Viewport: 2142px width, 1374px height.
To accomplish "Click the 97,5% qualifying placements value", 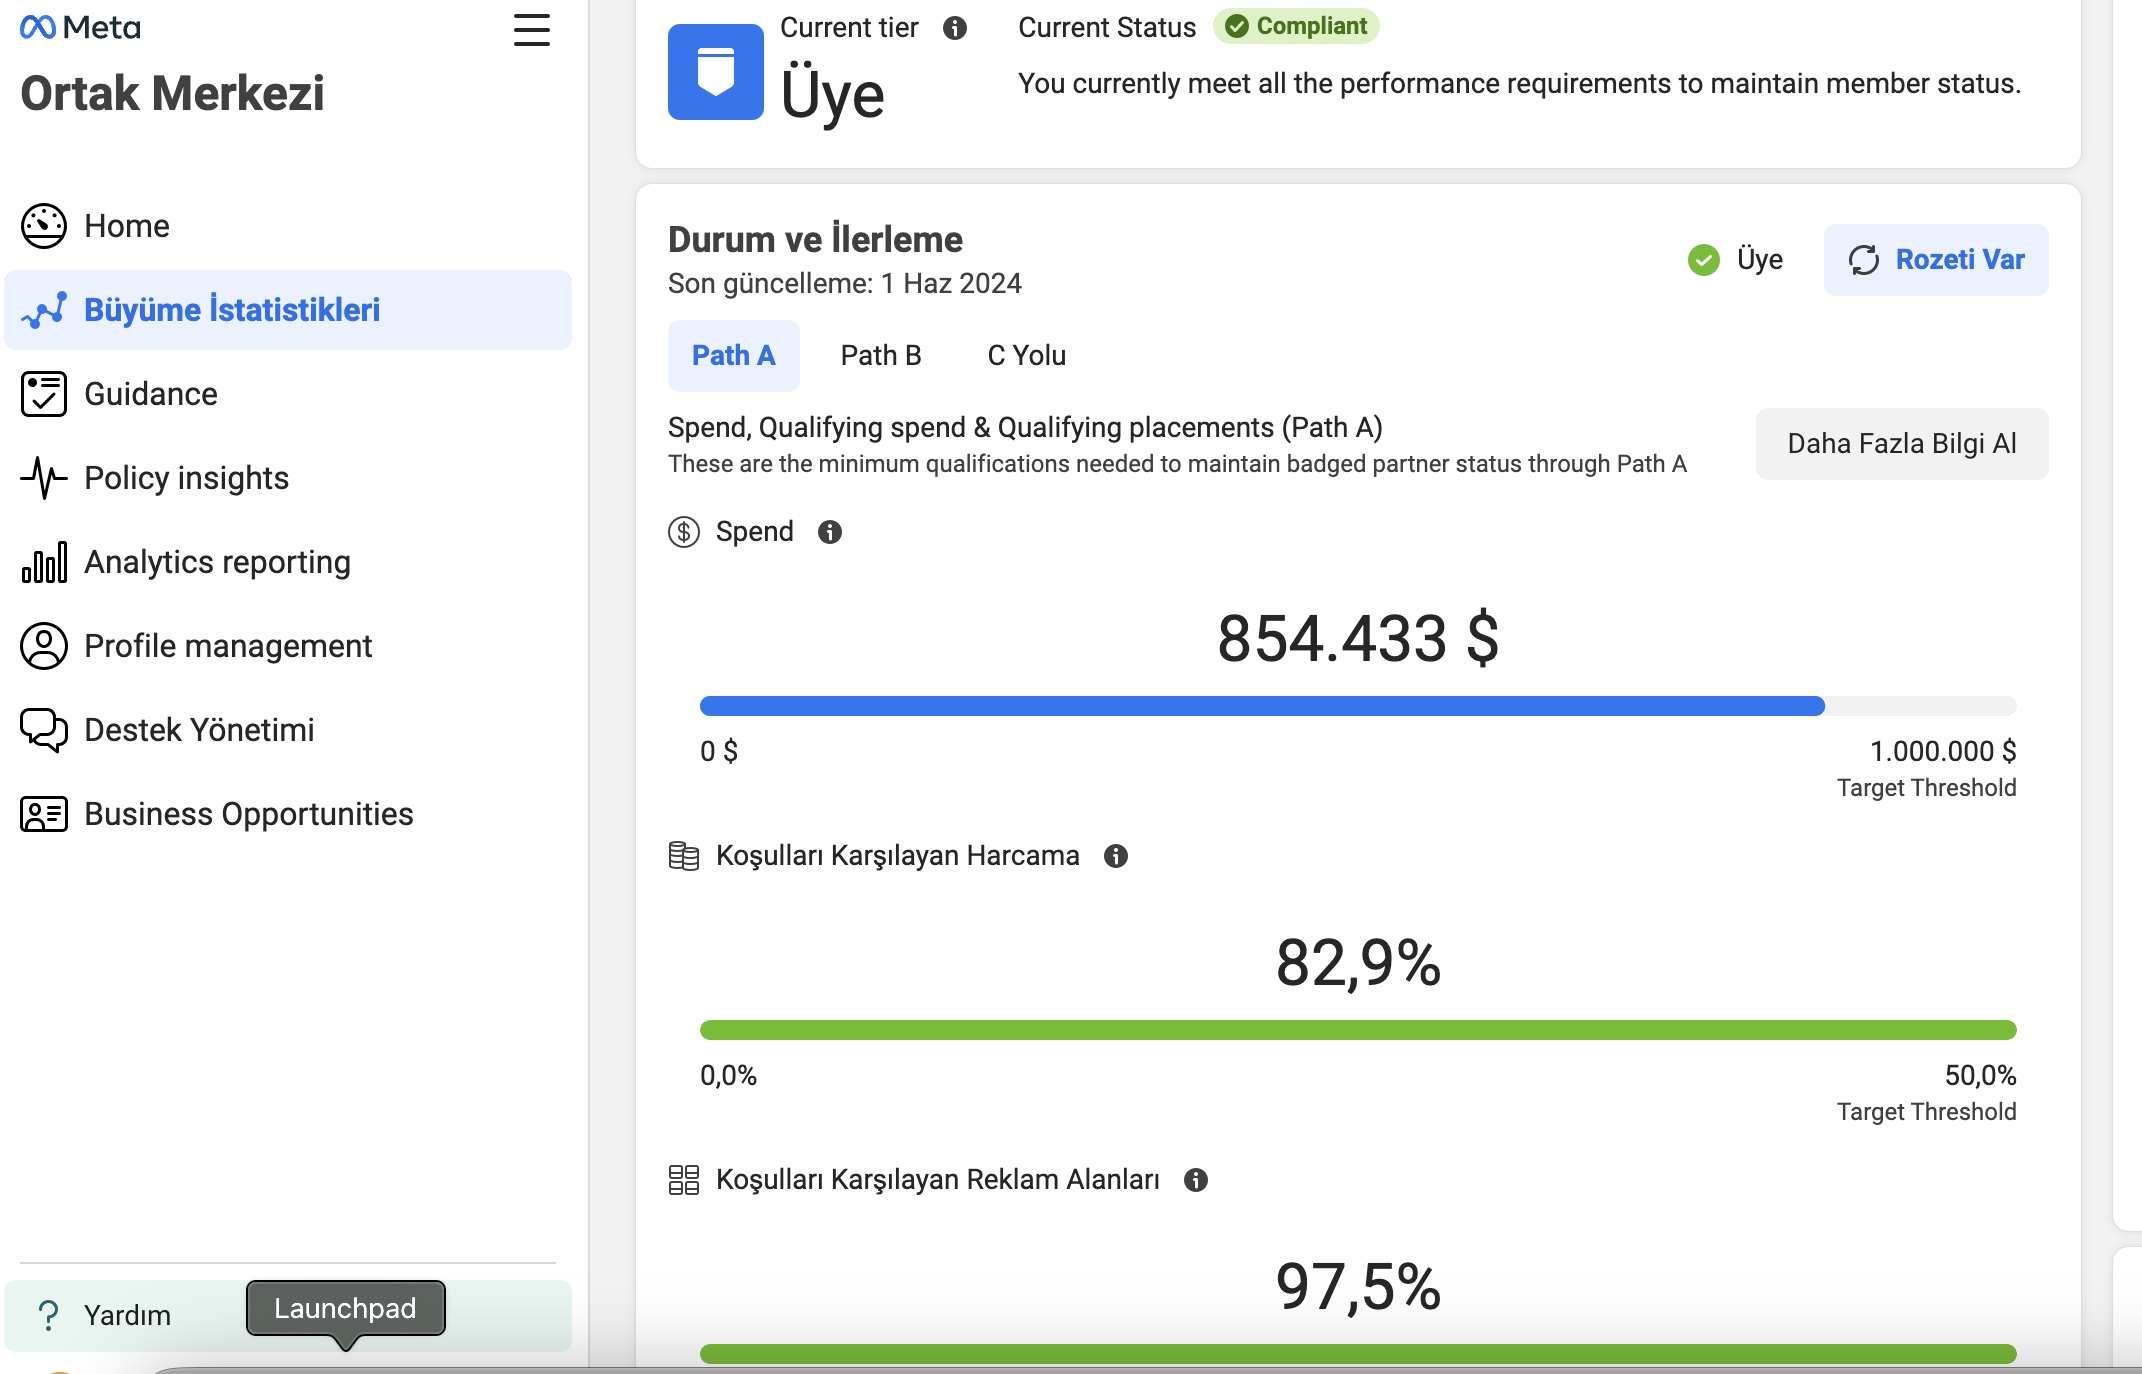I will click(1358, 1286).
